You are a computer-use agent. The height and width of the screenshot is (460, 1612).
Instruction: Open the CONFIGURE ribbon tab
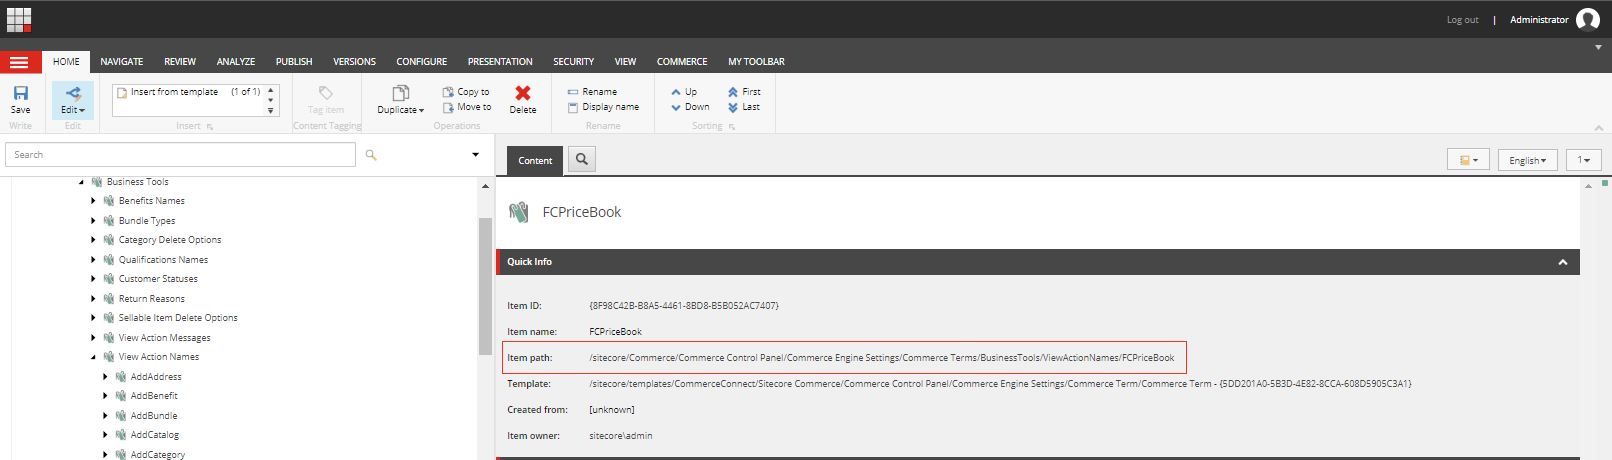pyautogui.click(x=422, y=62)
